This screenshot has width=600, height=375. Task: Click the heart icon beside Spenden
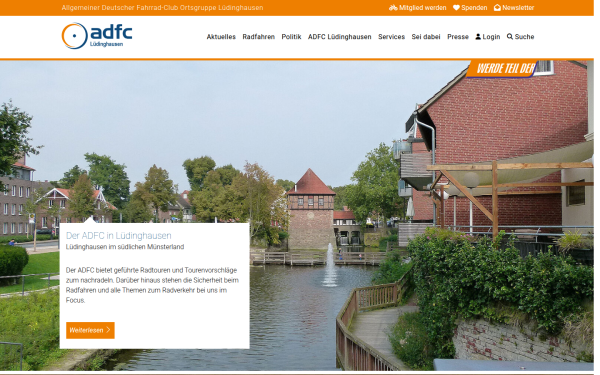pyautogui.click(x=456, y=8)
